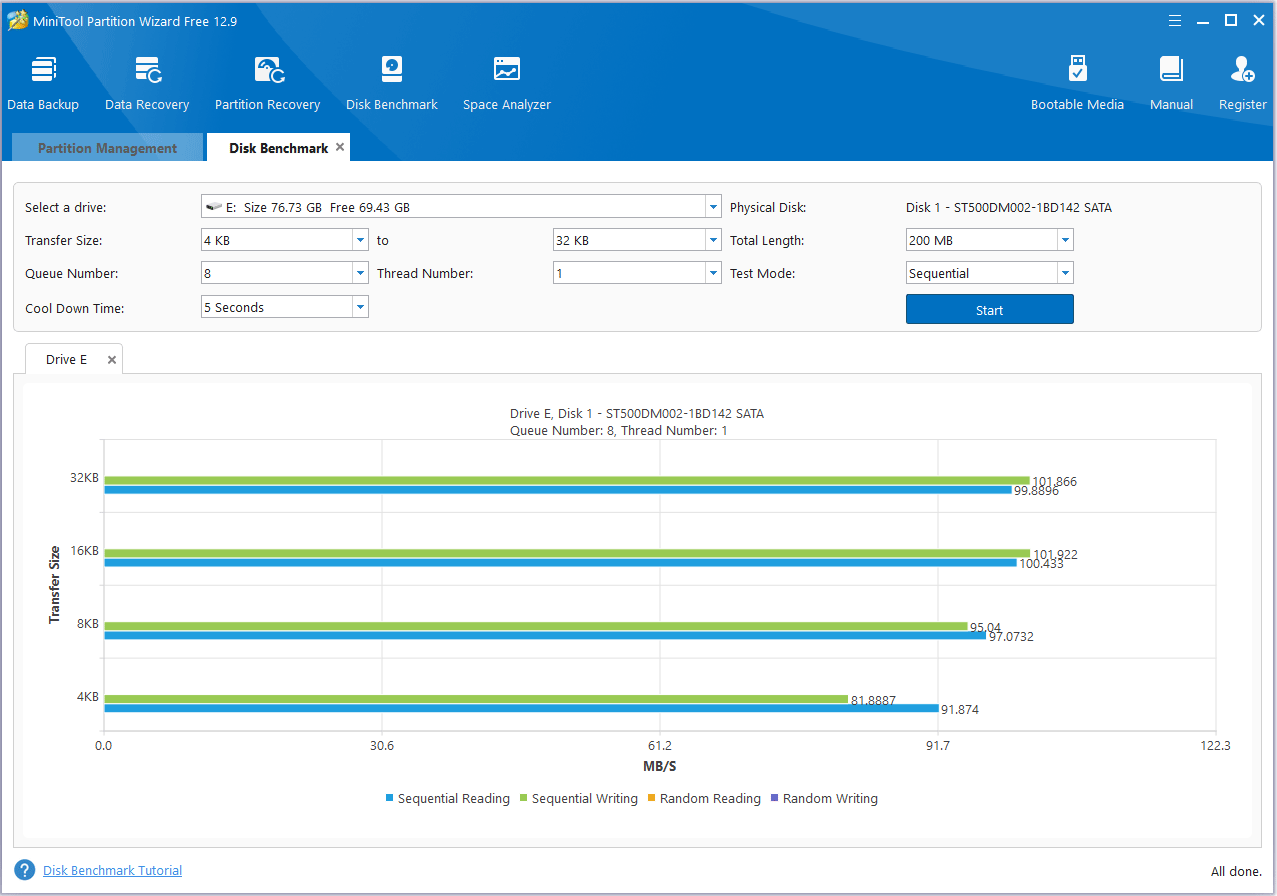The width and height of the screenshot is (1277, 896).
Task: Click the help question mark icon
Action: [x=23, y=870]
